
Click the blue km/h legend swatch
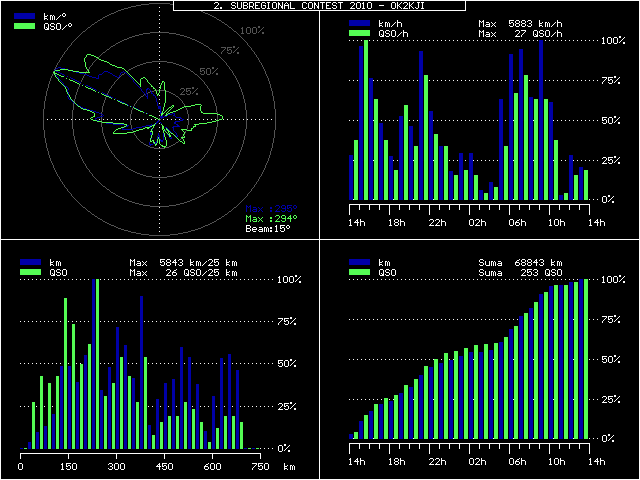point(360,24)
